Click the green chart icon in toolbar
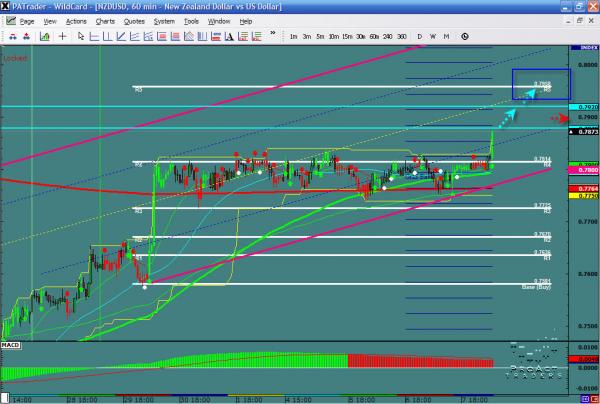600x404 pixels. click(45, 37)
